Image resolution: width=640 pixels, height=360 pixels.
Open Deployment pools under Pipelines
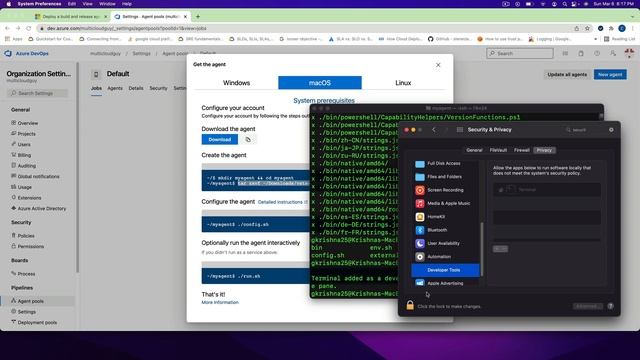tap(37, 322)
